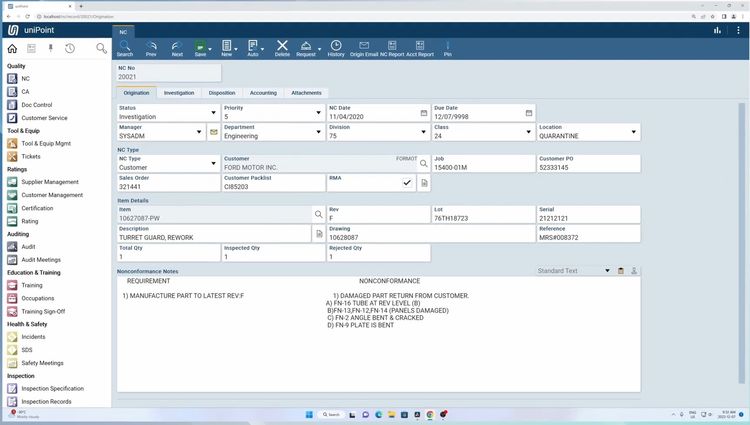Click the Job input field
This screenshot has height=425, width=750.
484,163
